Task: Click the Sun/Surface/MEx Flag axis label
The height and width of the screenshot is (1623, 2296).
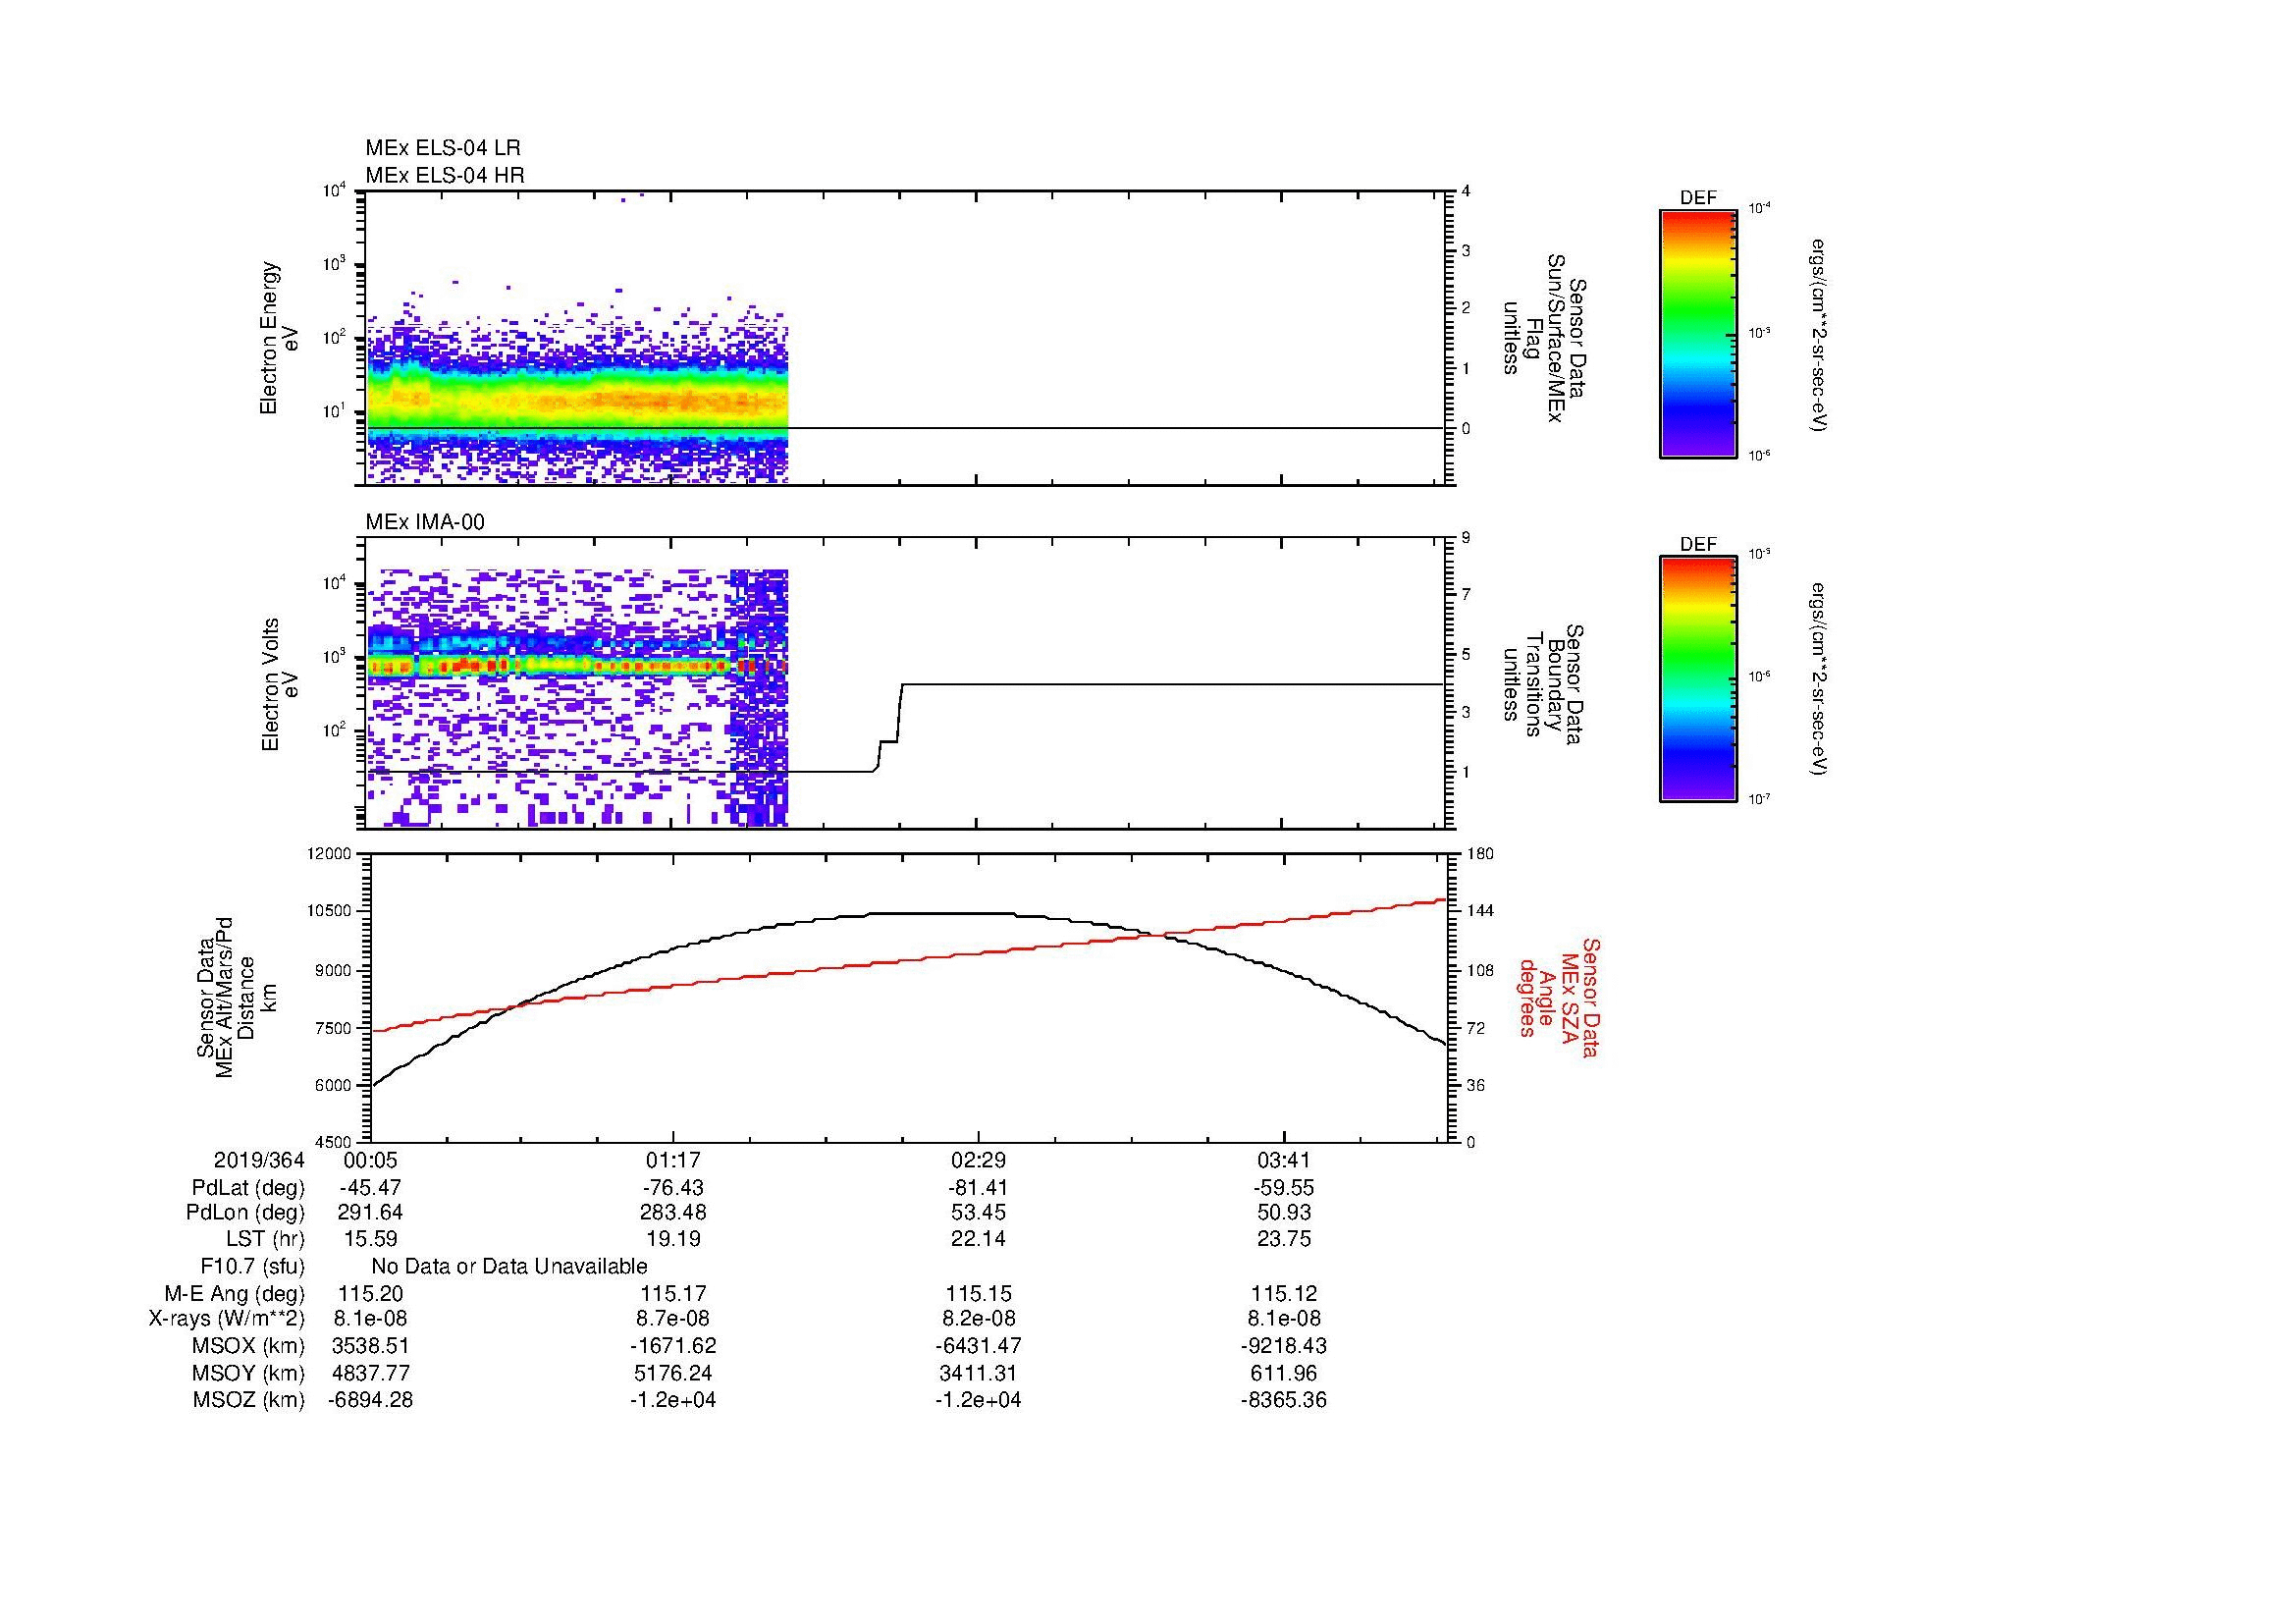Action: (1544, 338)
